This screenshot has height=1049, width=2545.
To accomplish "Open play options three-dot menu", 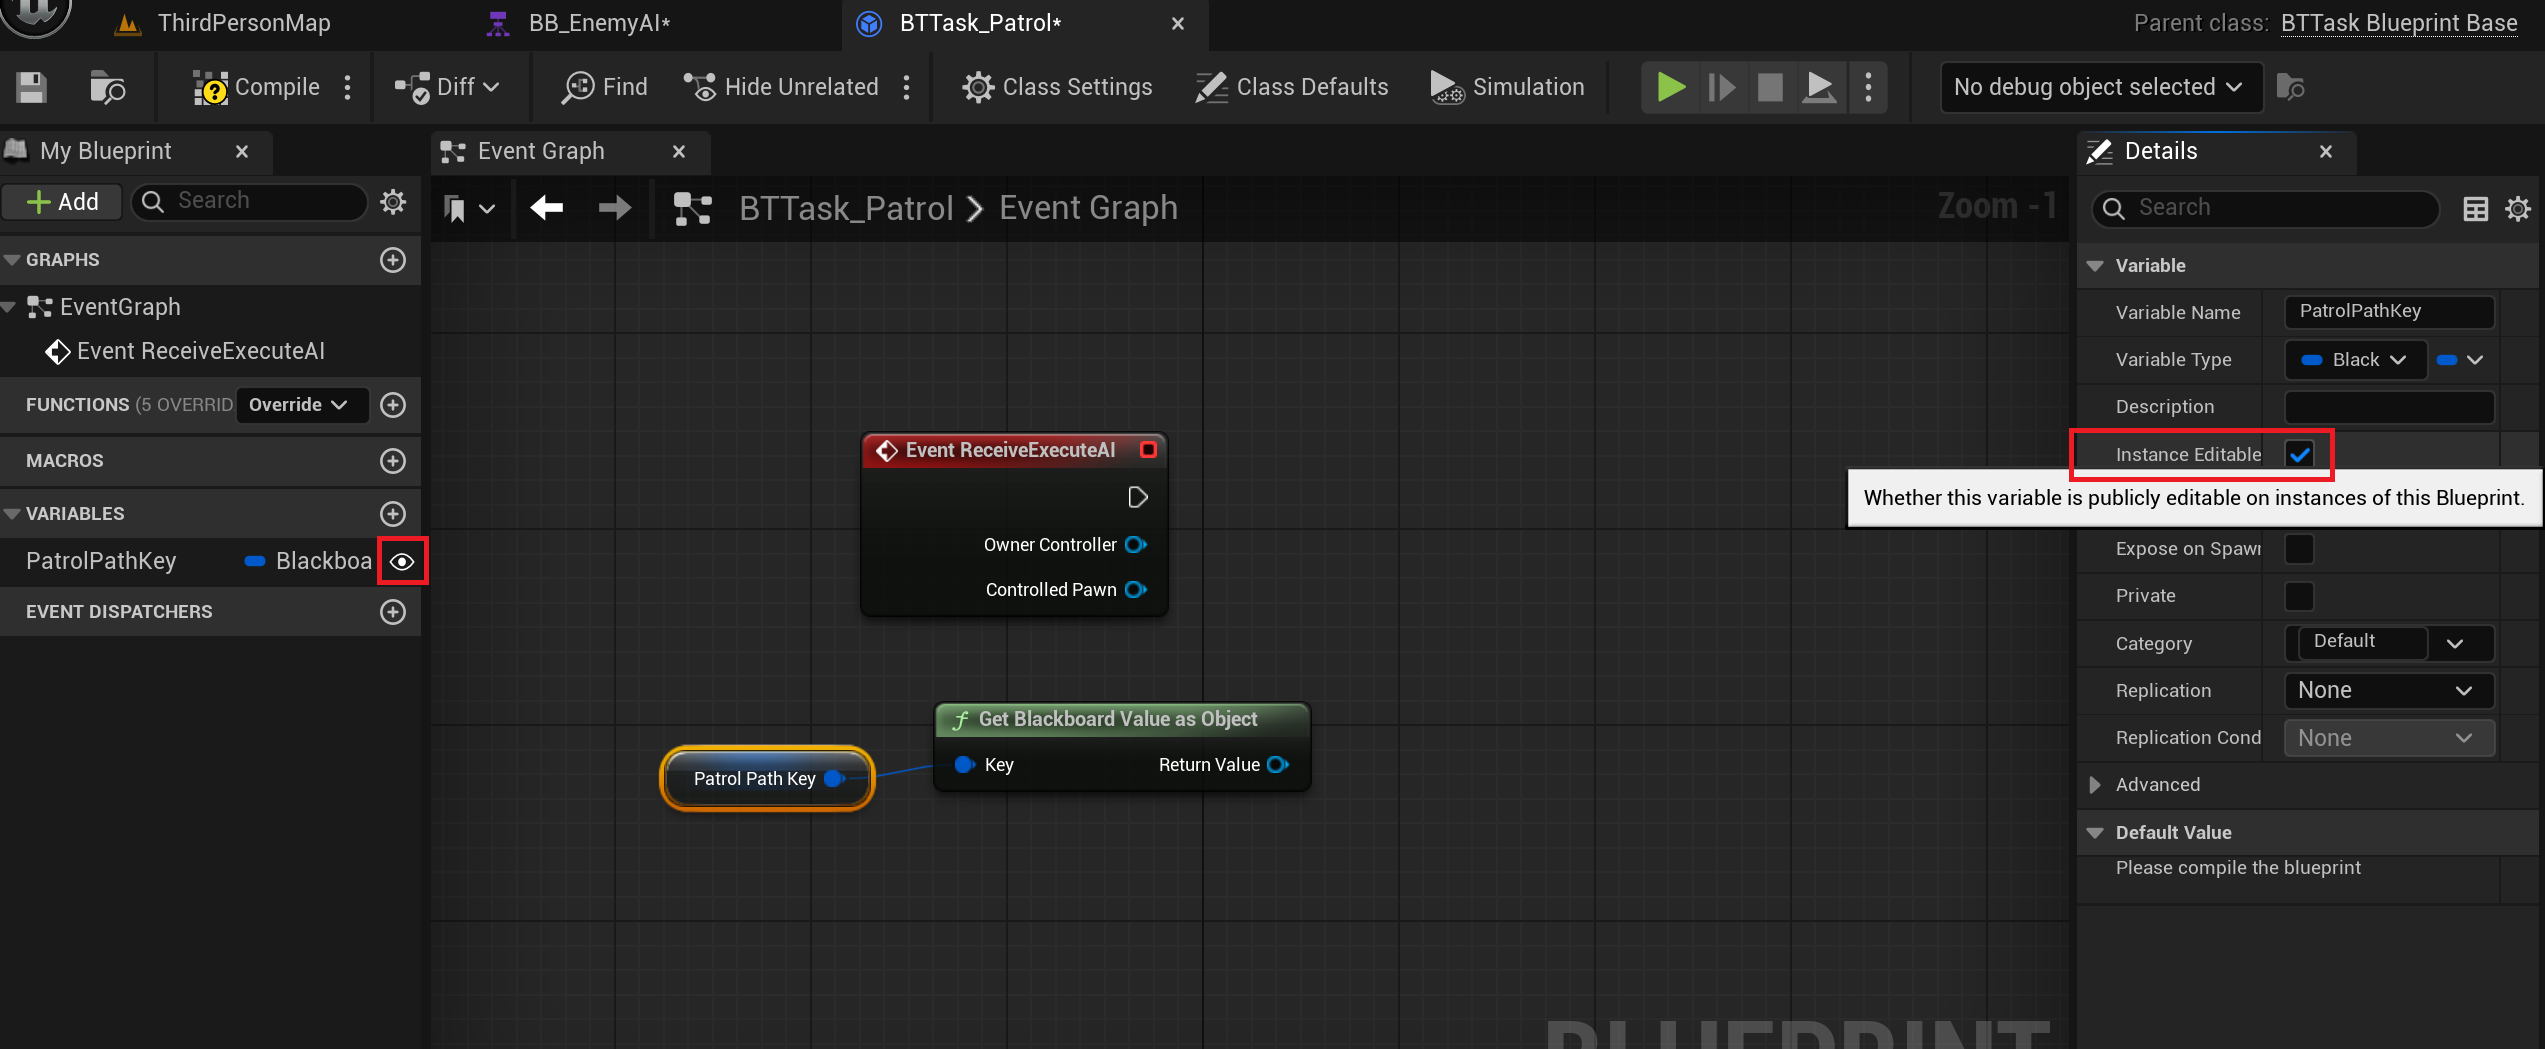I will click(1868, 87).
